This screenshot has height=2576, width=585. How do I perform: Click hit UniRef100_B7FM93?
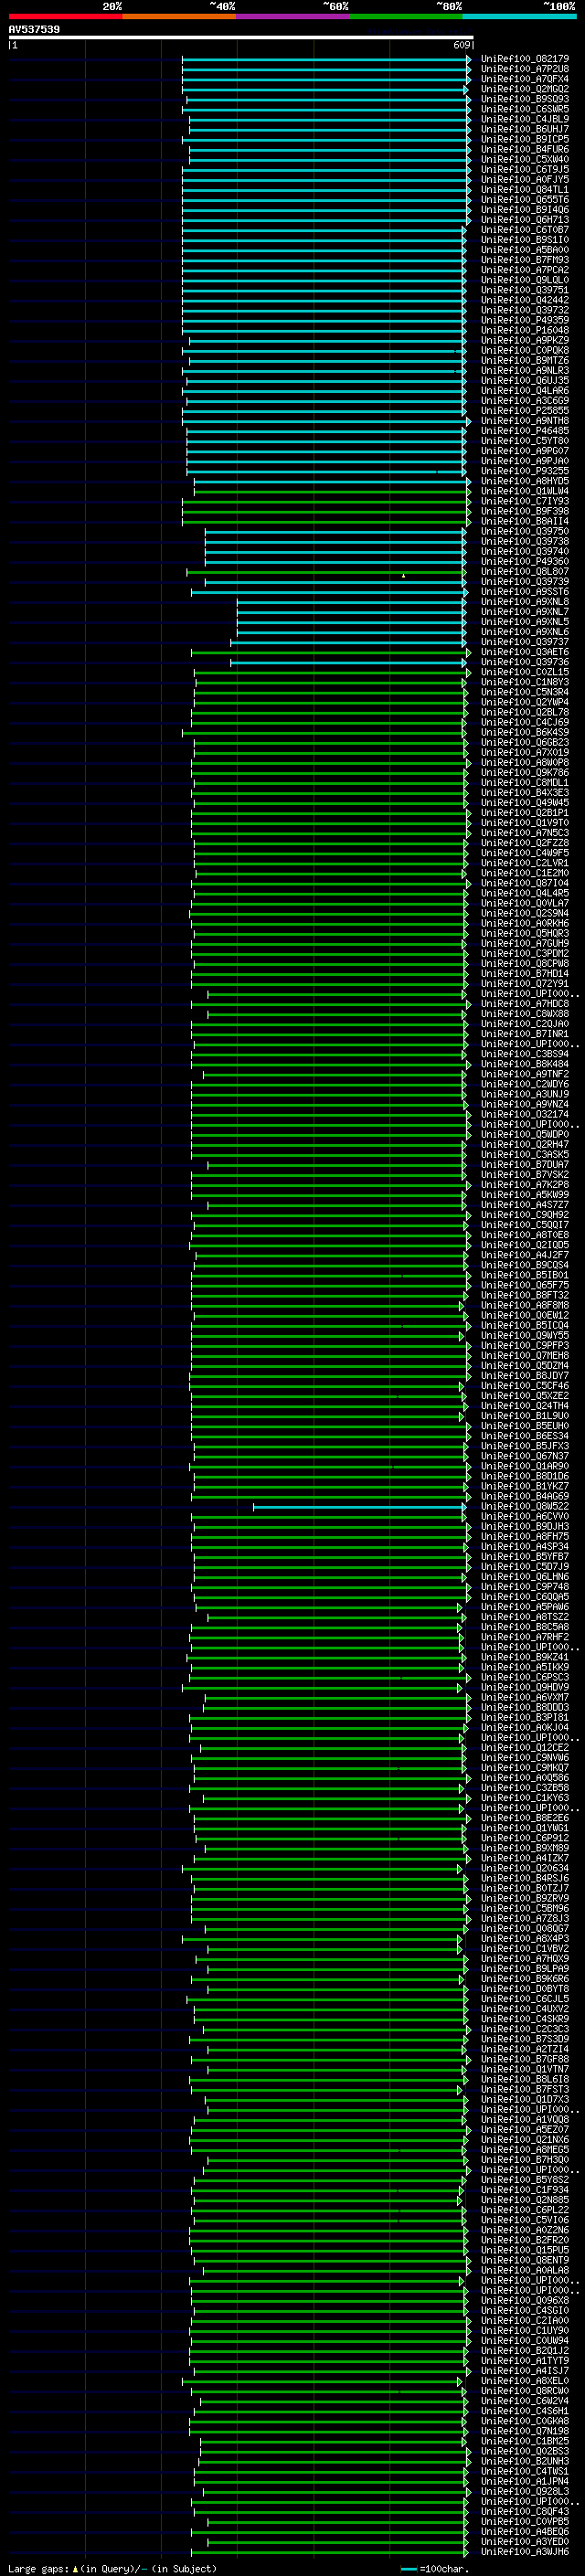click(525, 261)
